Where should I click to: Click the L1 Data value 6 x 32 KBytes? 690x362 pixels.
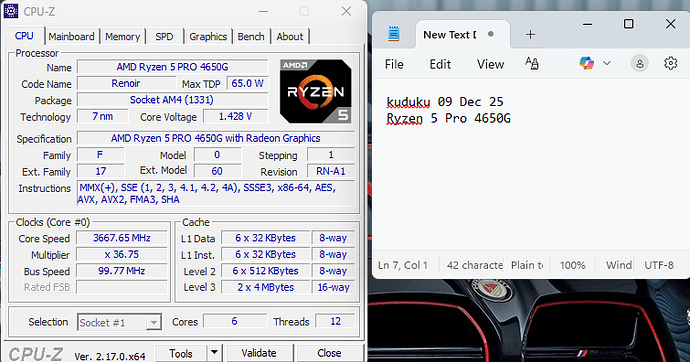coord(265,238)
